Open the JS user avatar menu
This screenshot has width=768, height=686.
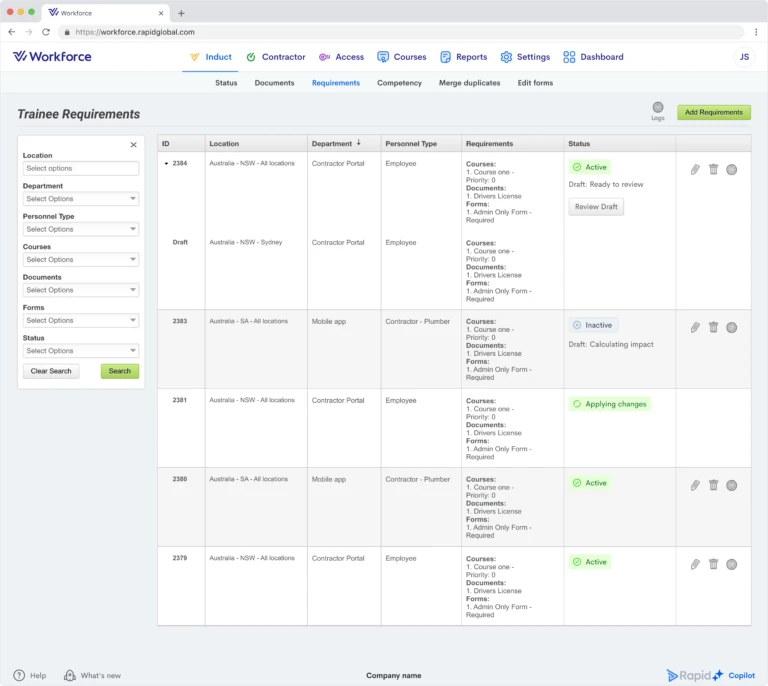tap(744, 57)
